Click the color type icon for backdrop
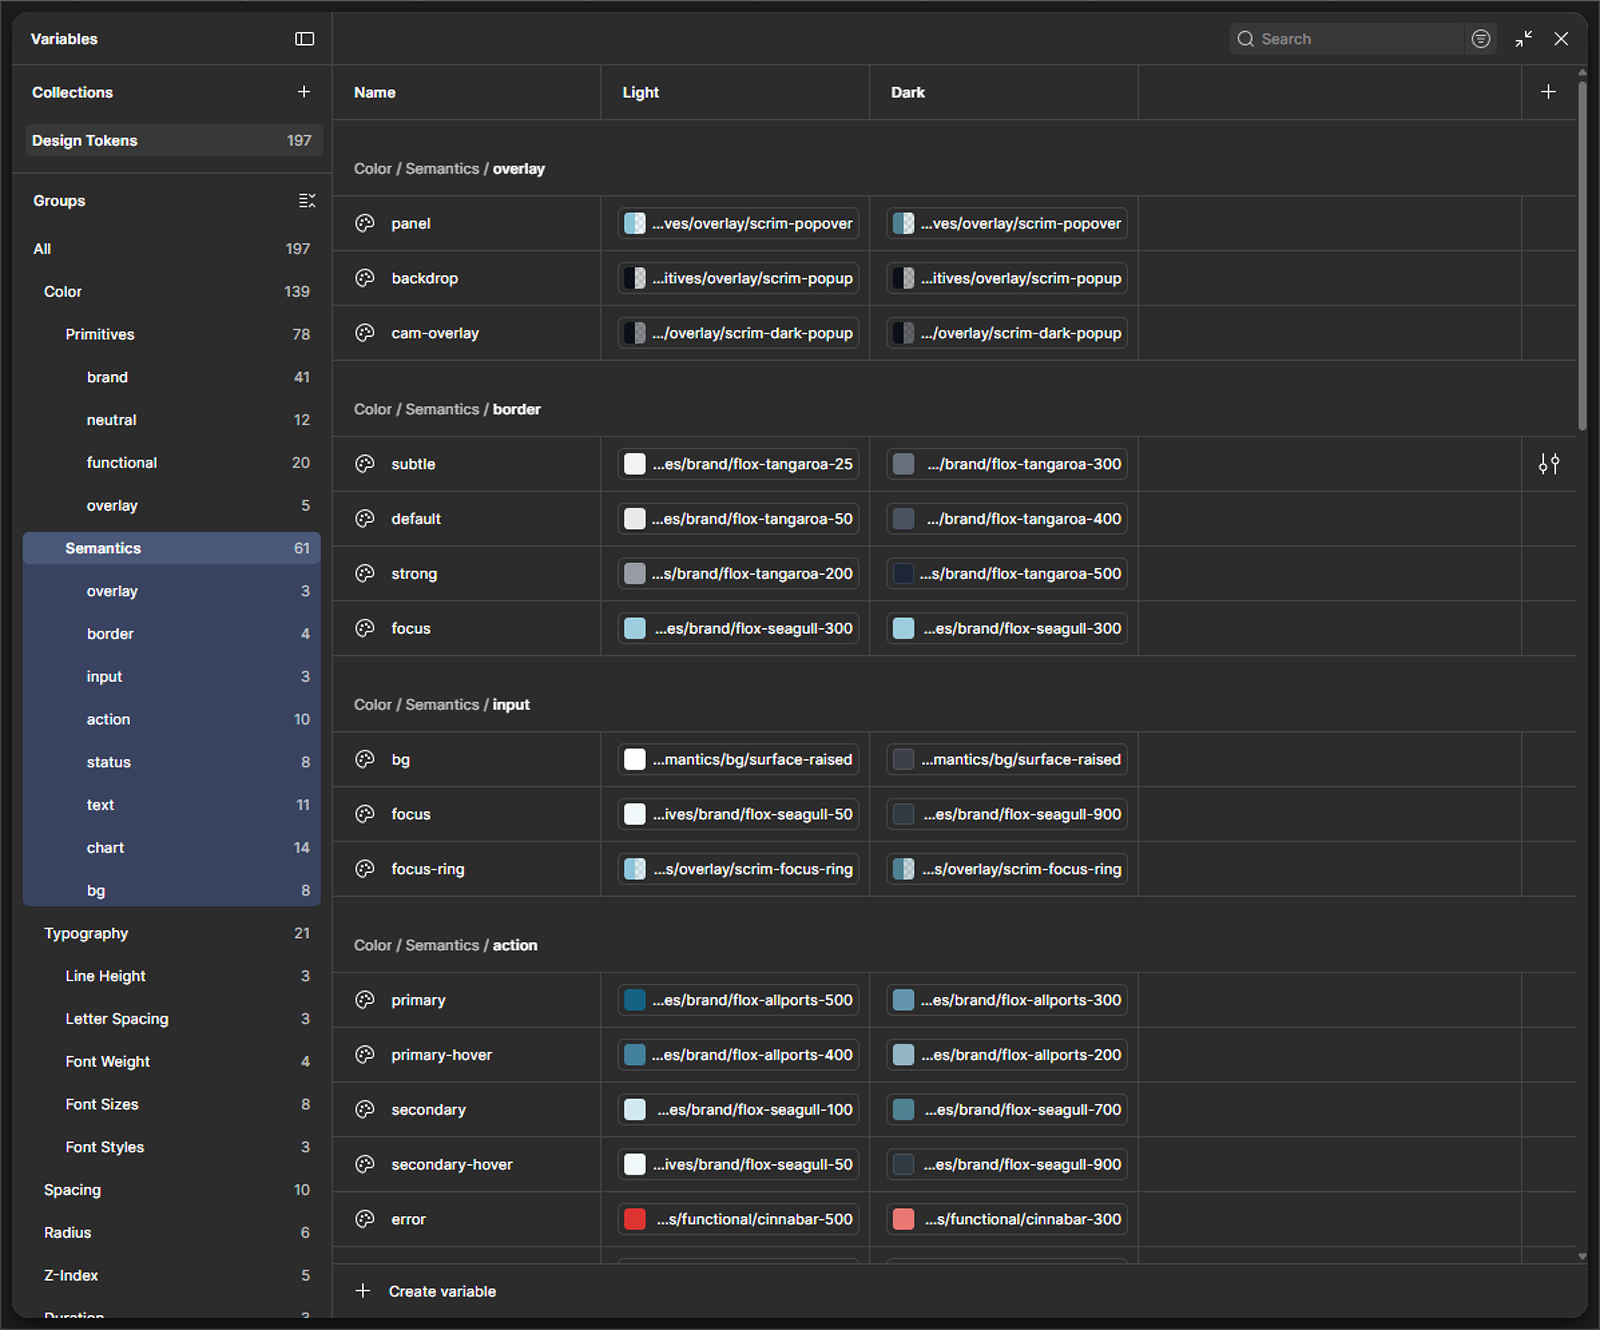This screenshot has height=1330, width=1600. (x=365, y=278)
